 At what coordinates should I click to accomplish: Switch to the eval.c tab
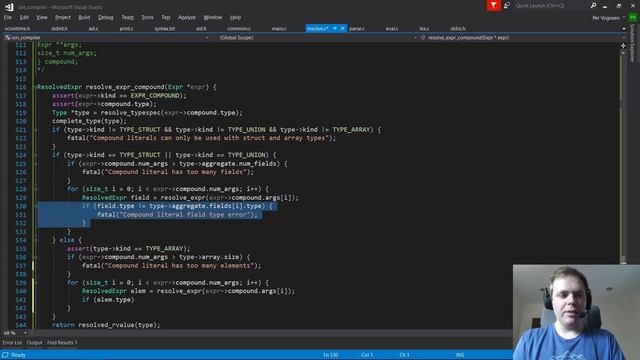click(392, 29)
